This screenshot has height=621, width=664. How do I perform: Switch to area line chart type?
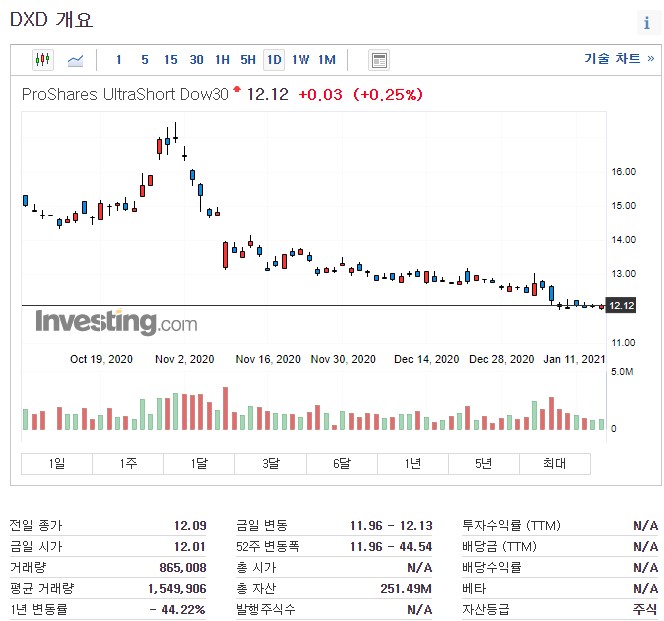click(x=75, y=60)
